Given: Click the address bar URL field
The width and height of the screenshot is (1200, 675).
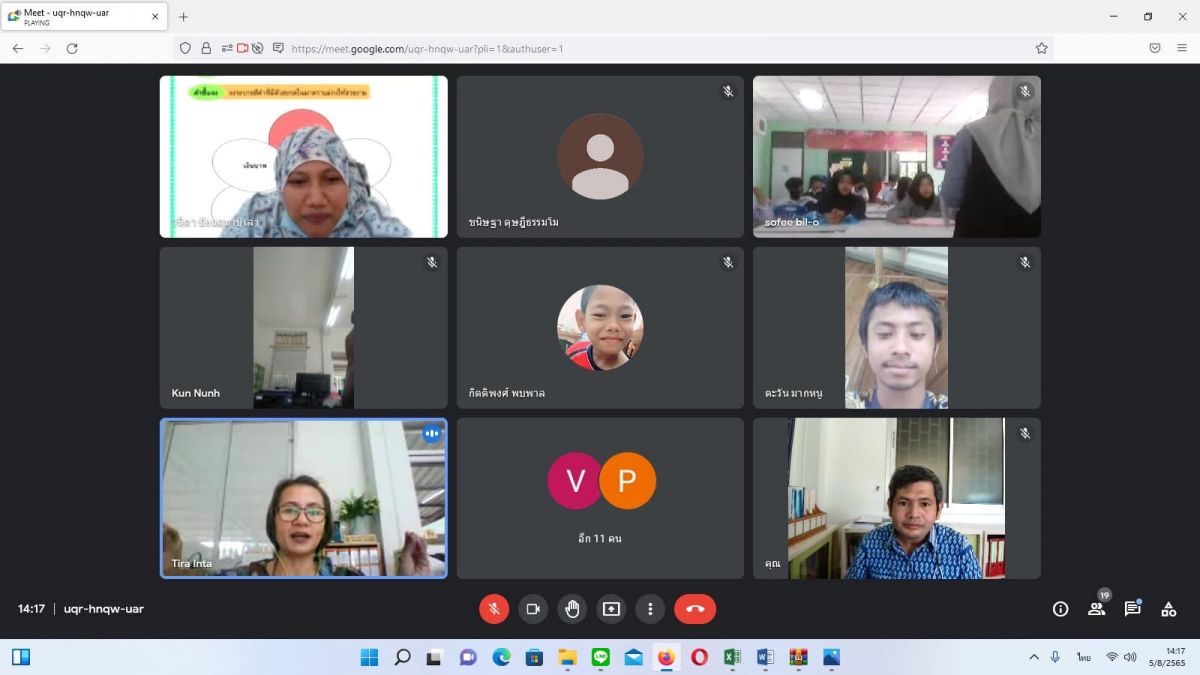Looking at the screenshot, I should pos(600,48).
